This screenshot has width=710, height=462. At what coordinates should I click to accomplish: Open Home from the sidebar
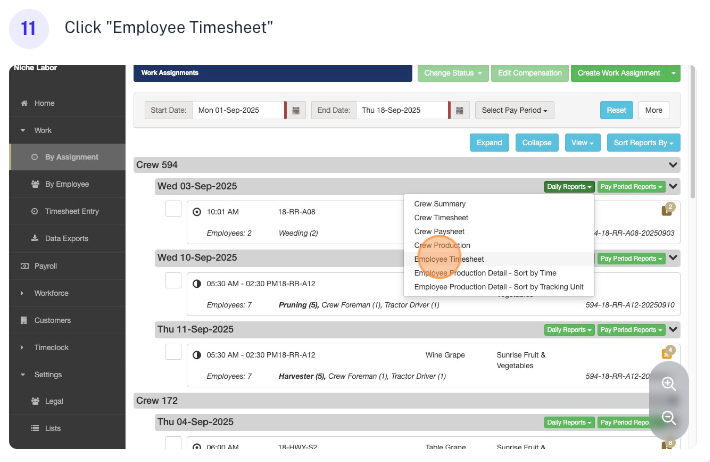(44, 103)
